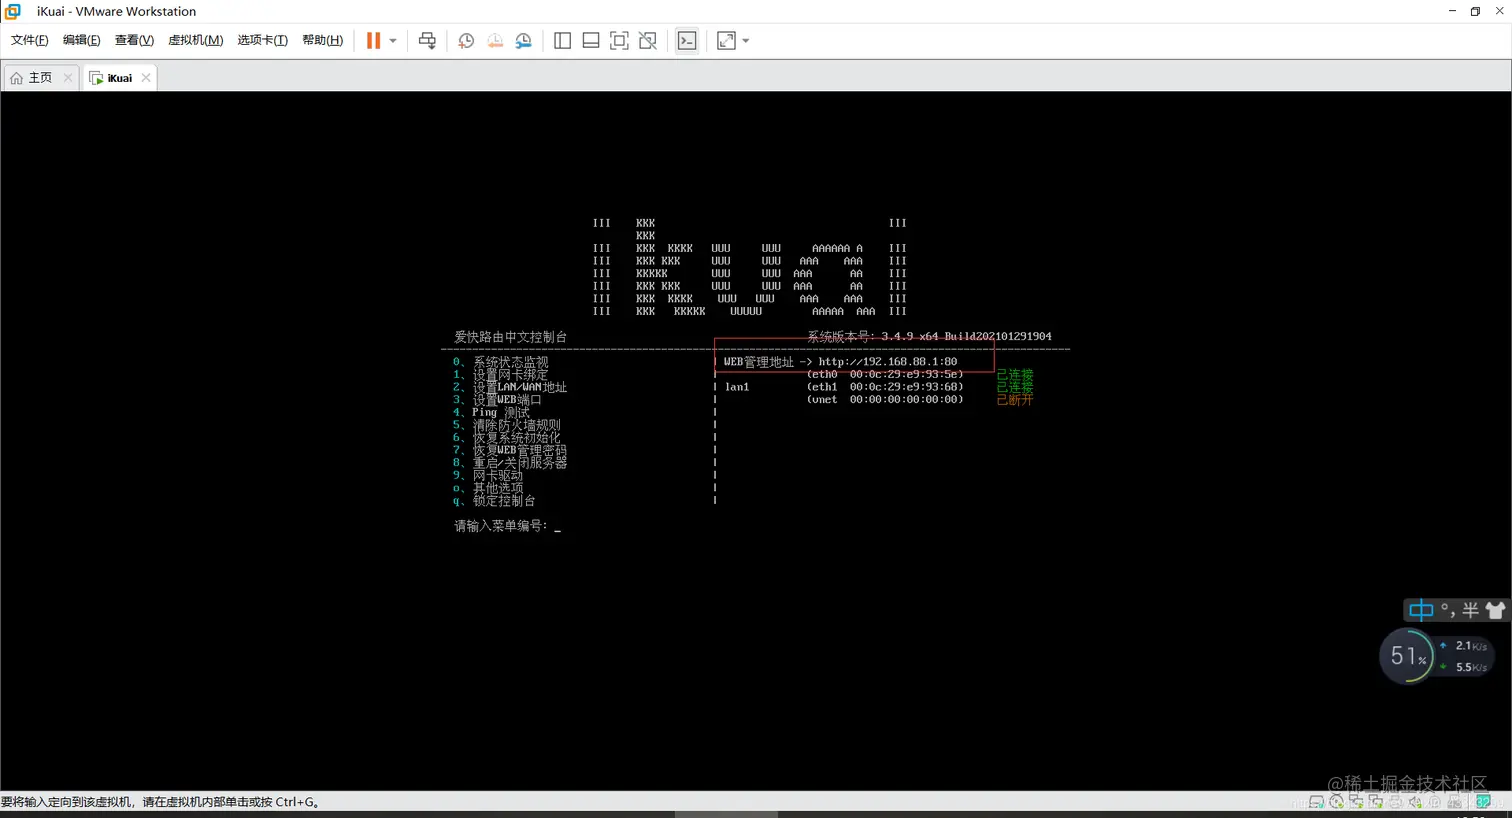Viewport: 1512px width, 818px height.
Task: Toggle IME punctuation mode button
Action: point(1447,610)
